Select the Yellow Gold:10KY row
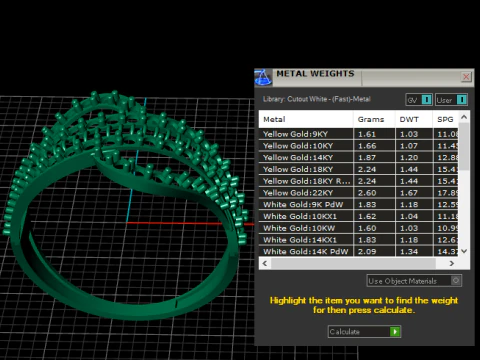 click(358, 146)
